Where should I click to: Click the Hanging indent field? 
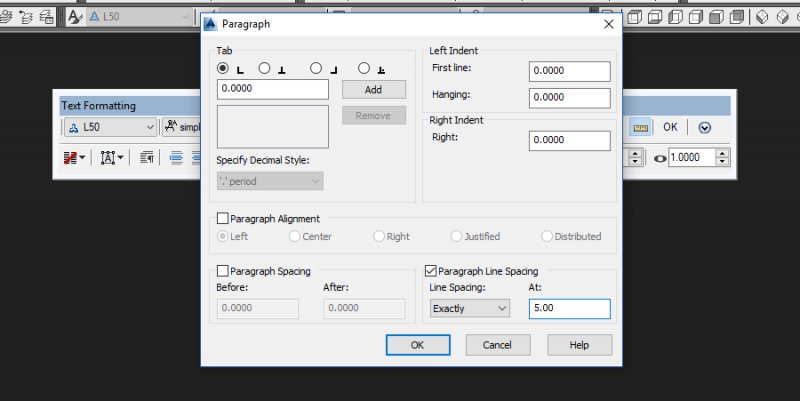[570, 98]
